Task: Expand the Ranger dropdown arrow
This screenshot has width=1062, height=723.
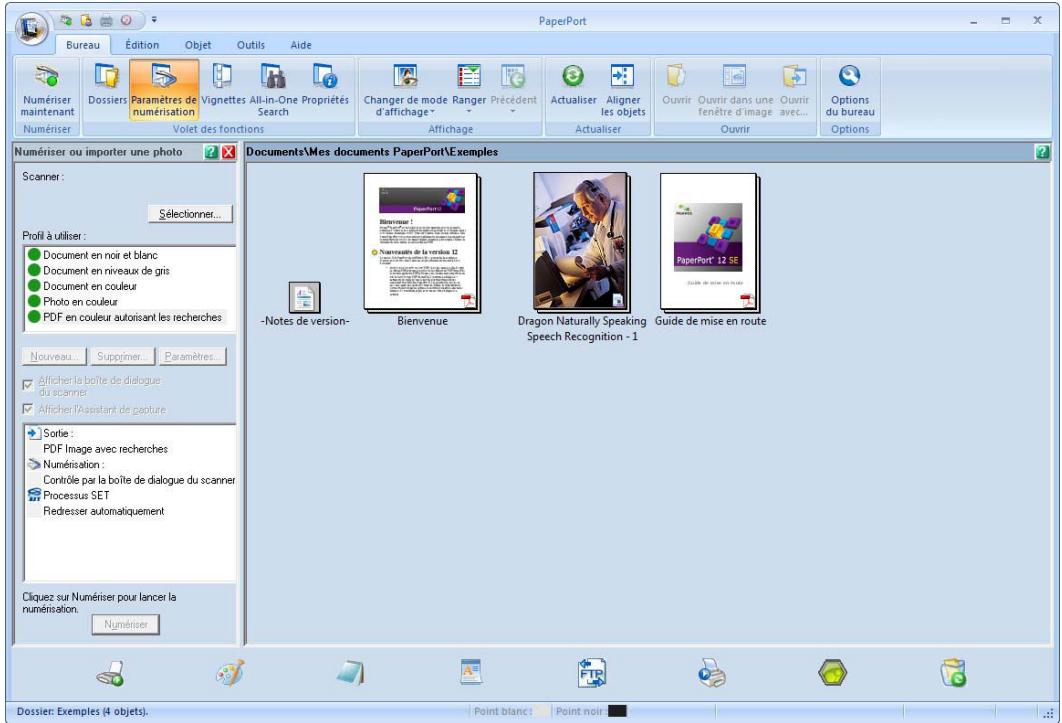Action: [x=469, y=112]
